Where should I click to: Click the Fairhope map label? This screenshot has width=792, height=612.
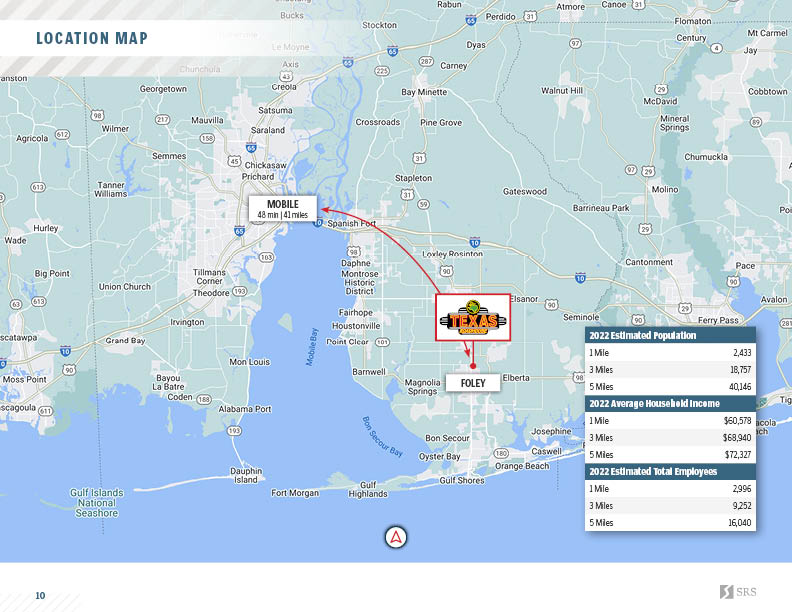pyautogui.click(x=356, y=313)
